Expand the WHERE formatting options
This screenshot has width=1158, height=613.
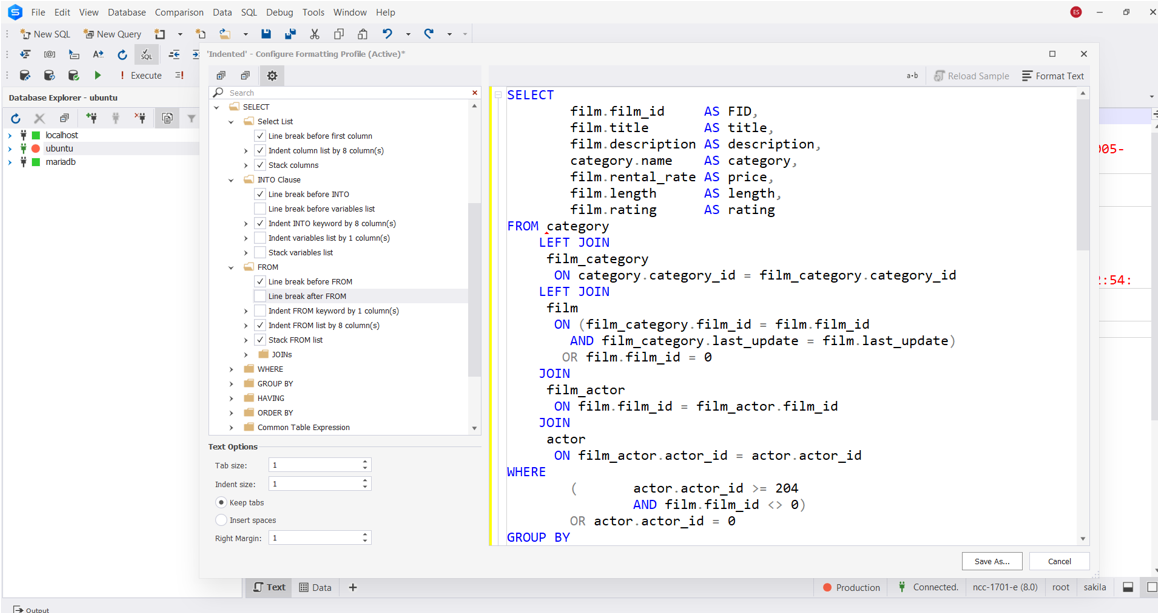[x=231, y=369]
